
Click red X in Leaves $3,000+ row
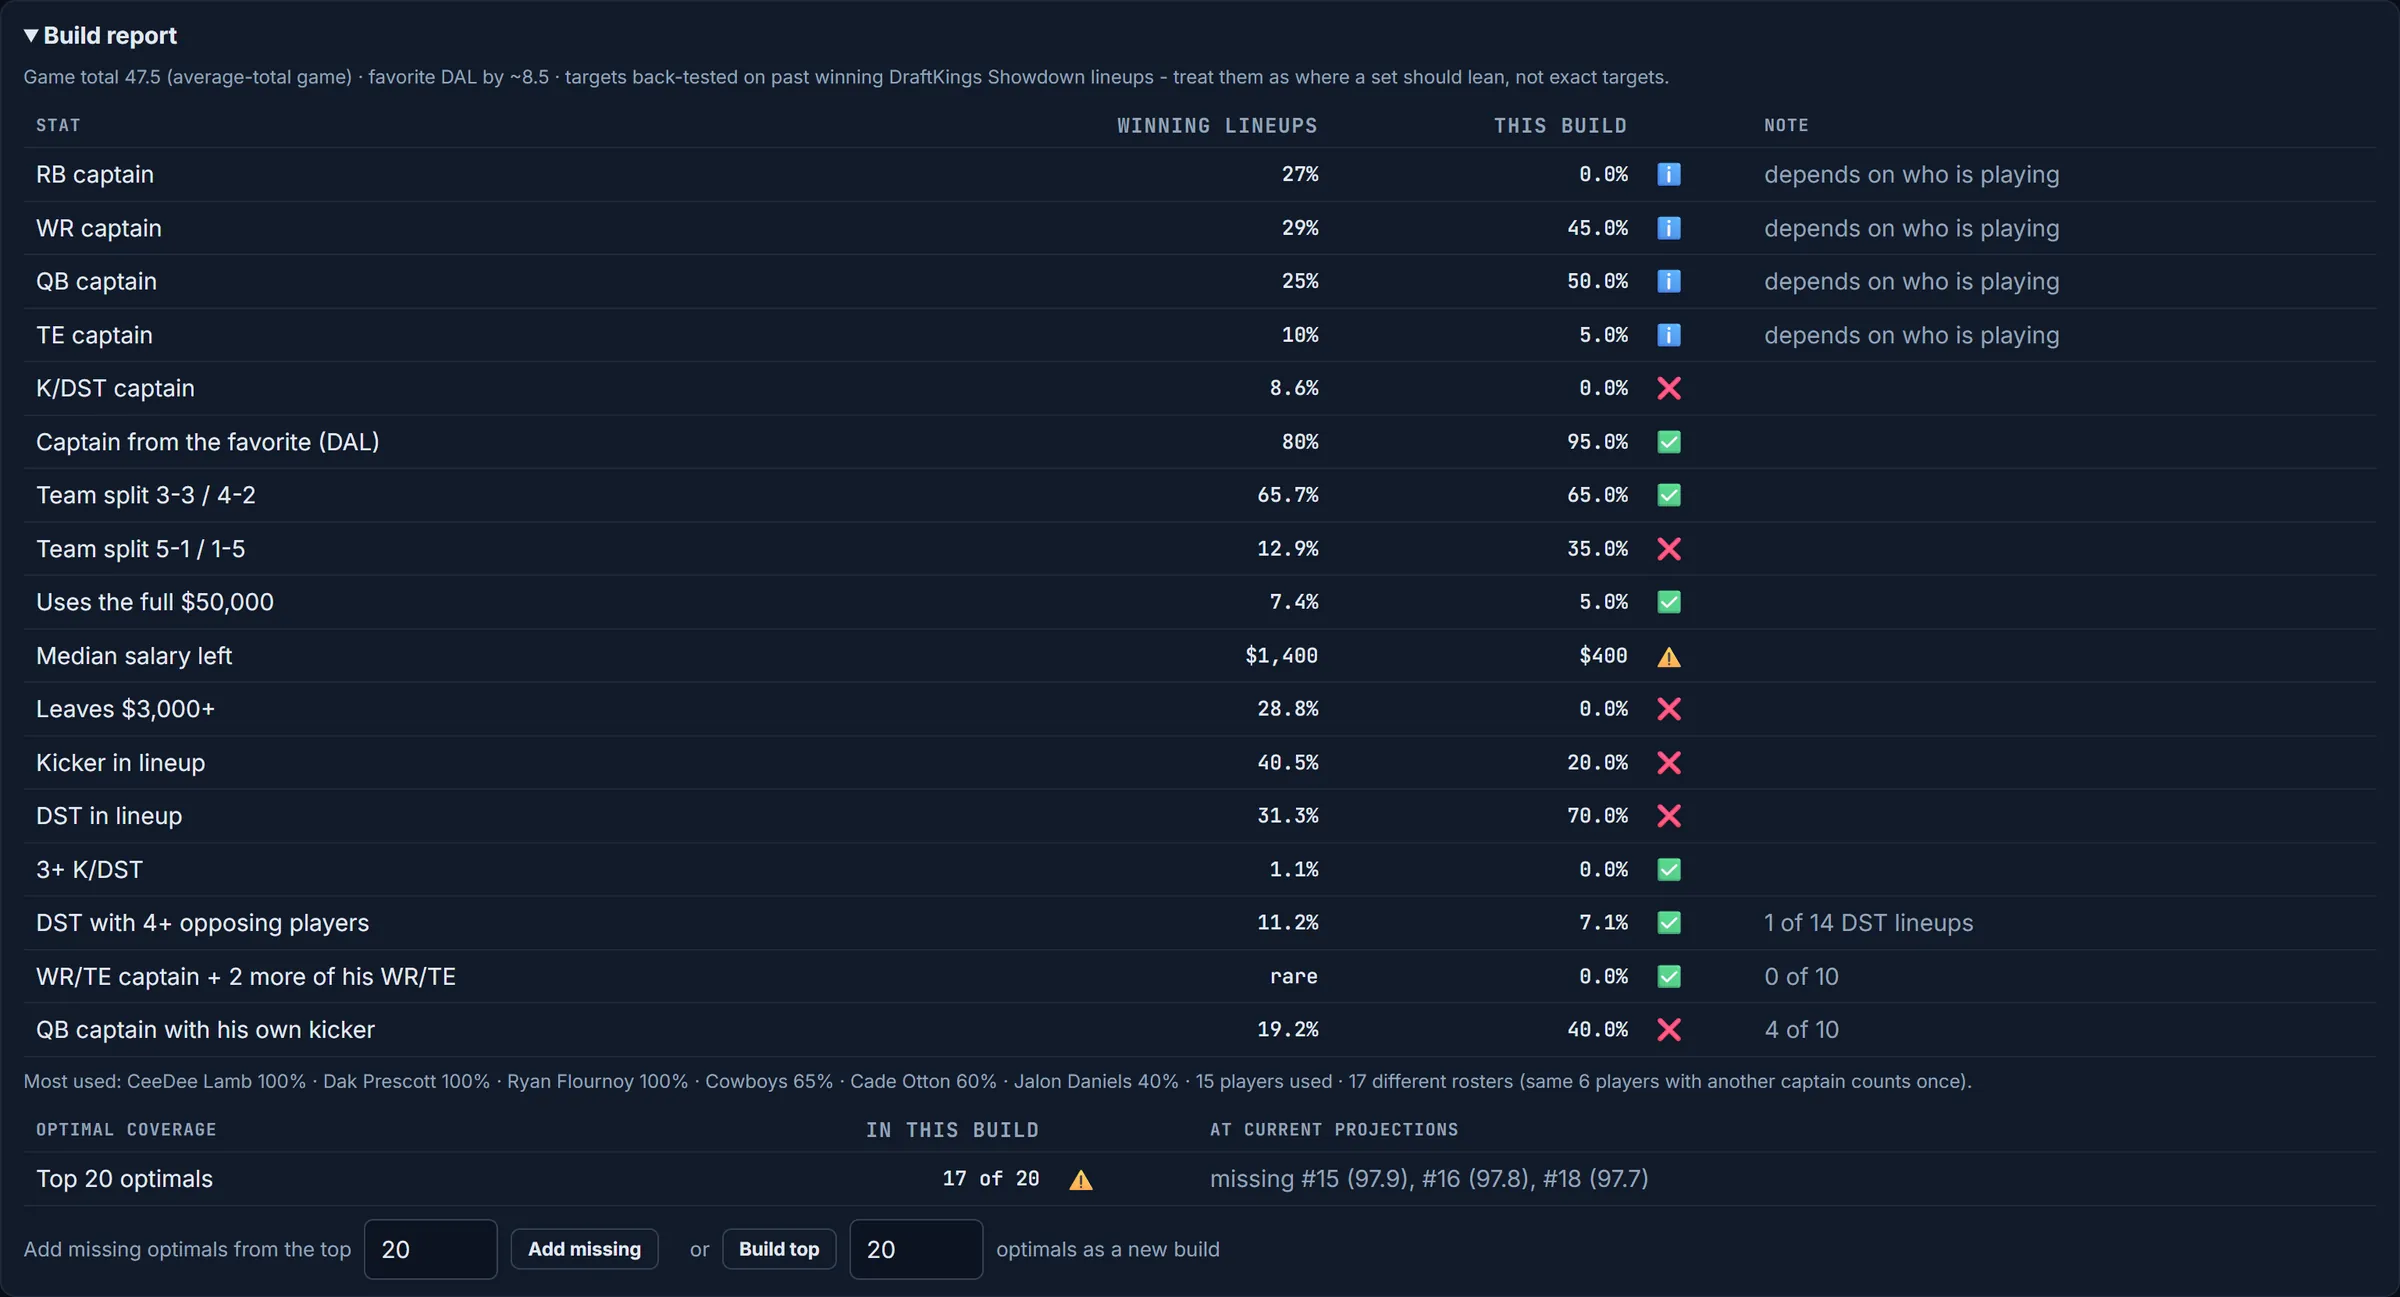tap(1668, 709)
